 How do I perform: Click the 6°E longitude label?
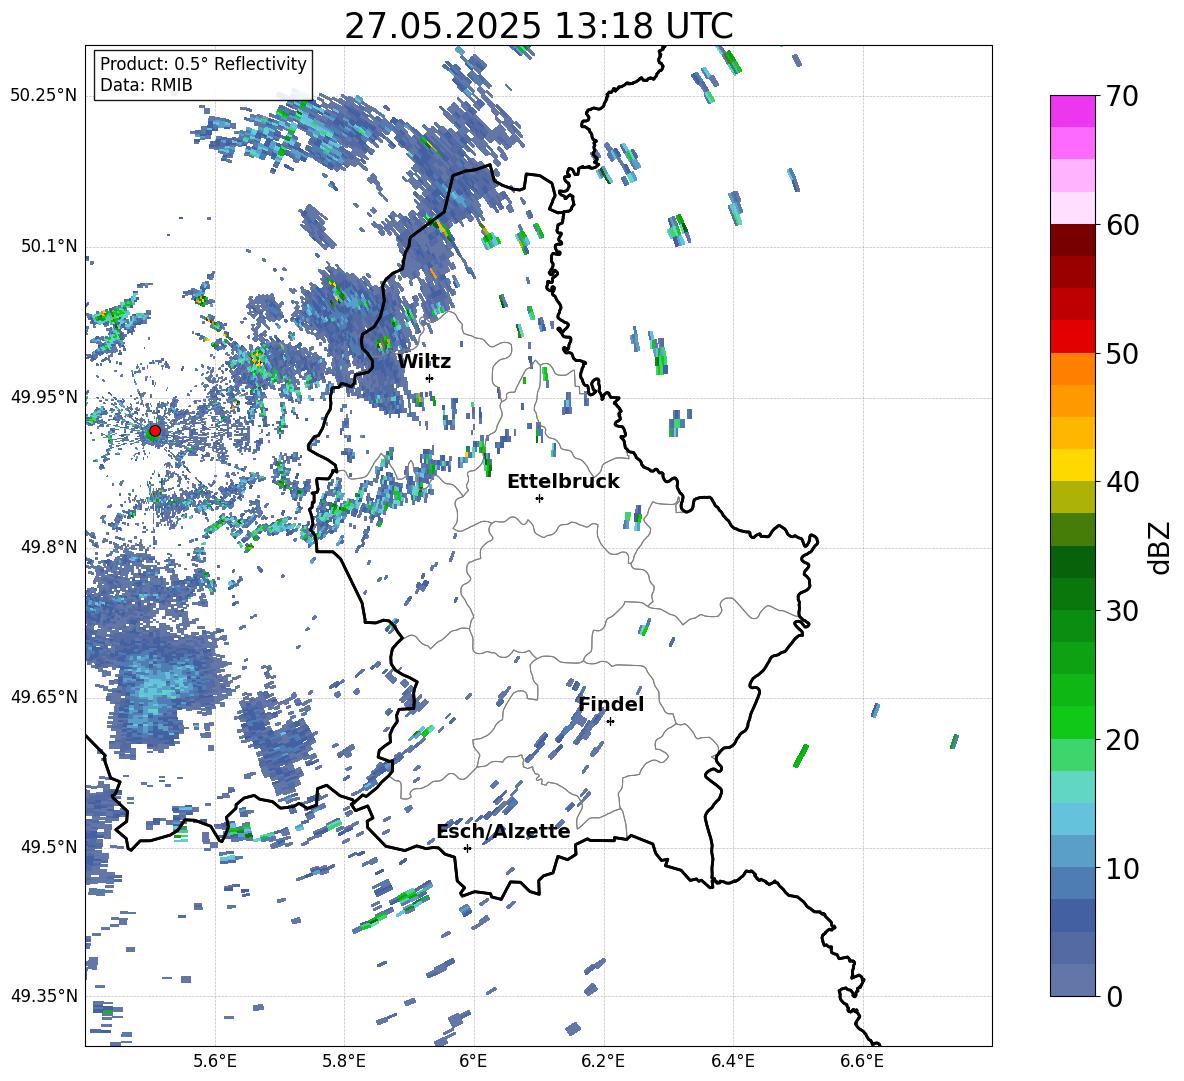(473, 1061)
